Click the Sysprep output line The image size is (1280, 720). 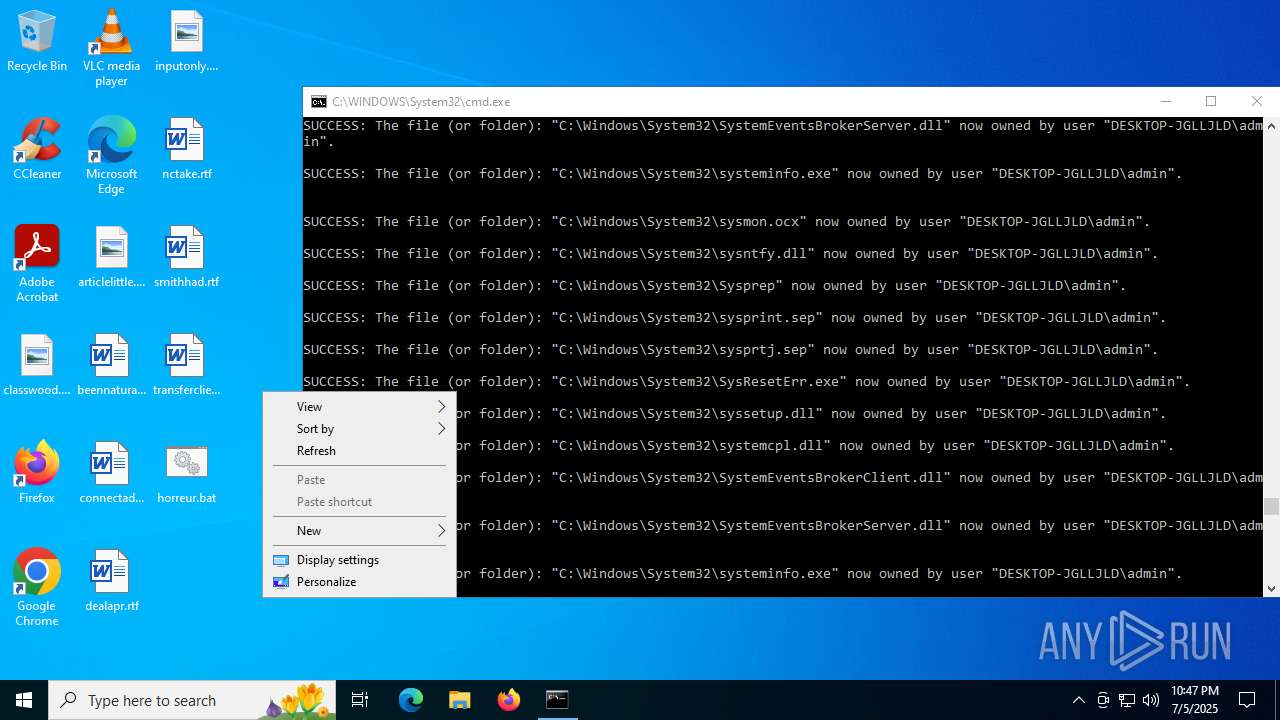(x=715, y=285)
